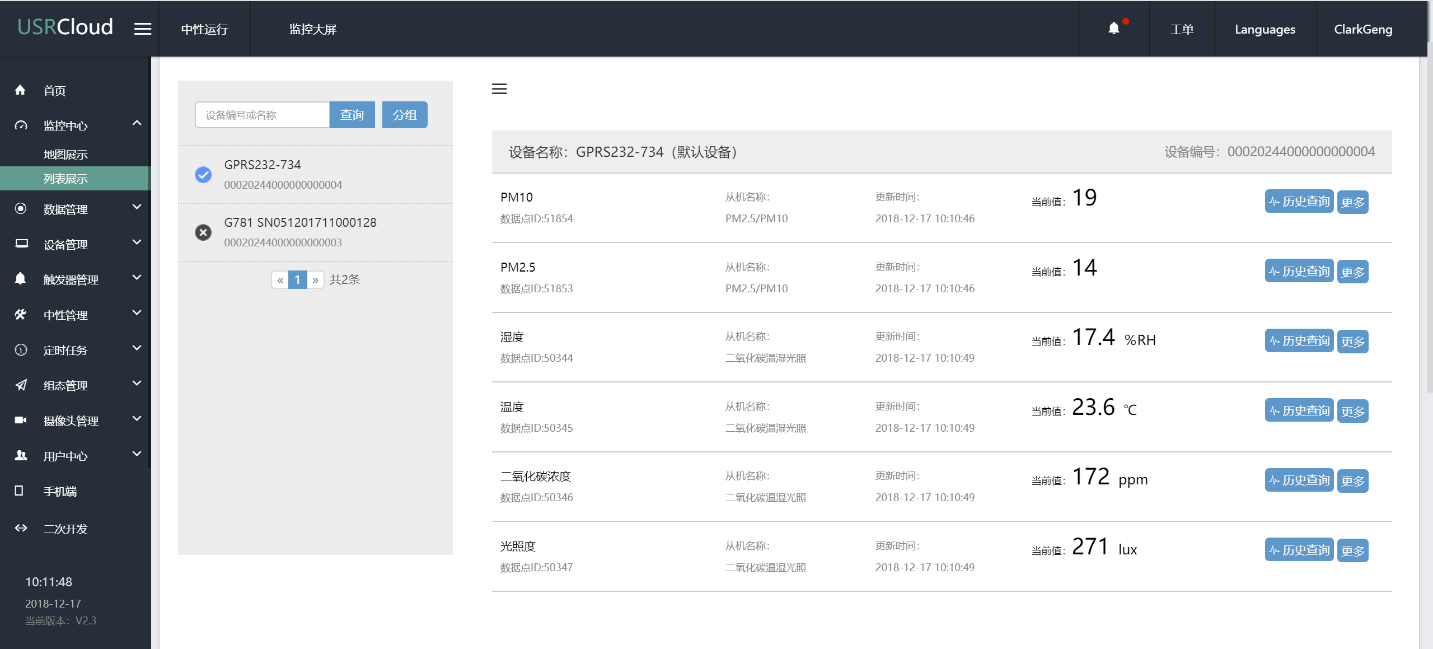Click the home icon for 首页
The image size is (1433, 649).
point(20,90)
